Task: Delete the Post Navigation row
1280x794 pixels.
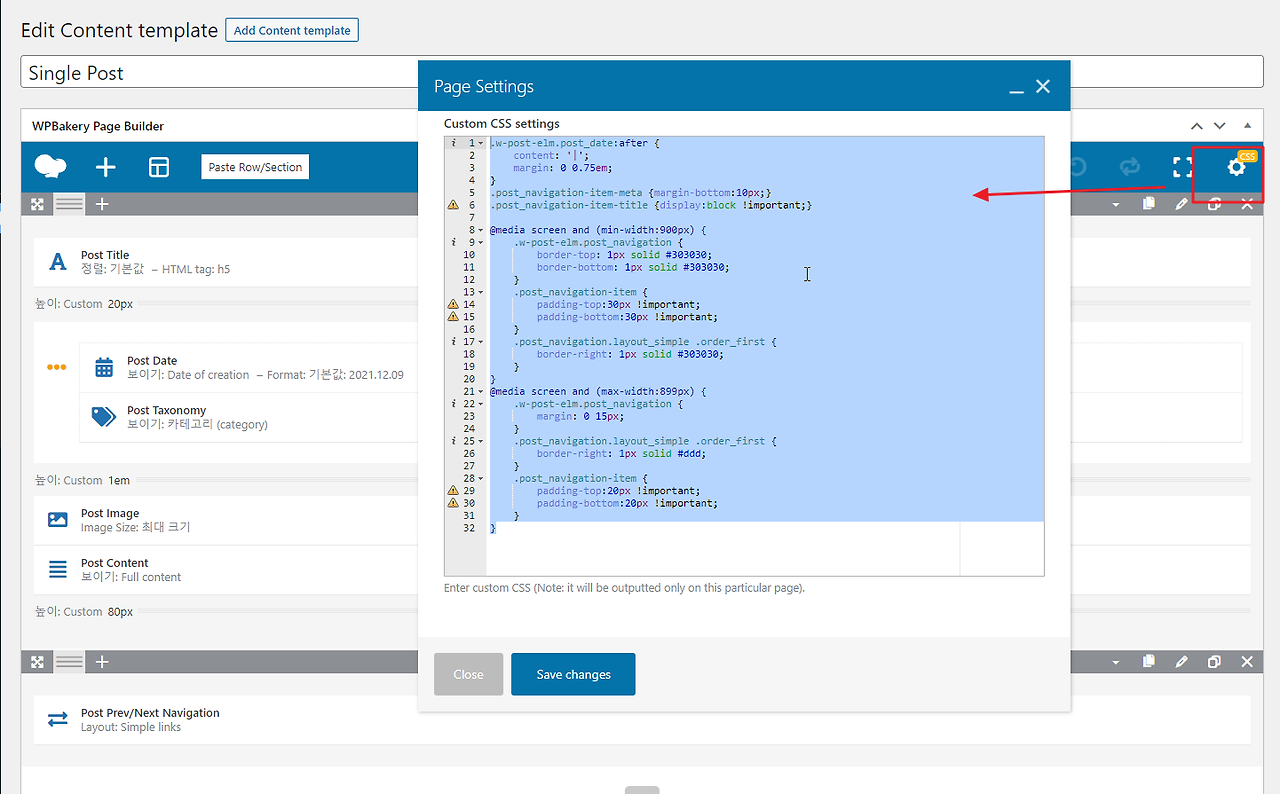Action: pyautogui.click(x=1247, y=662)
